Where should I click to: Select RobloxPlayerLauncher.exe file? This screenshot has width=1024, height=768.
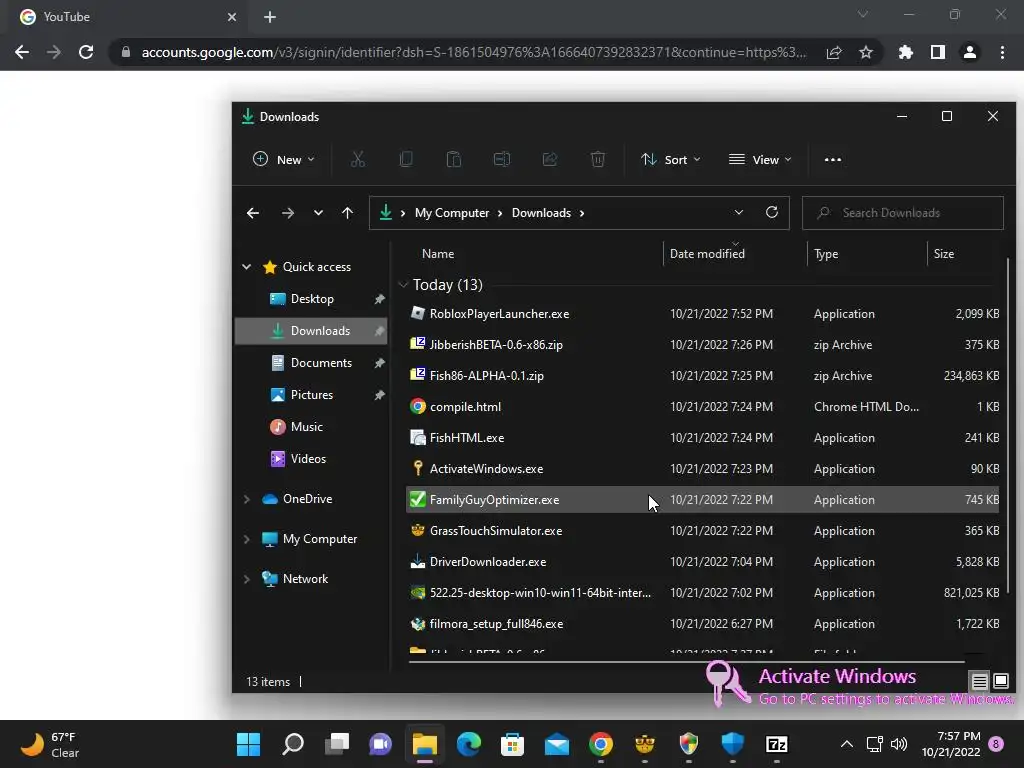click(x=703, y=313)
